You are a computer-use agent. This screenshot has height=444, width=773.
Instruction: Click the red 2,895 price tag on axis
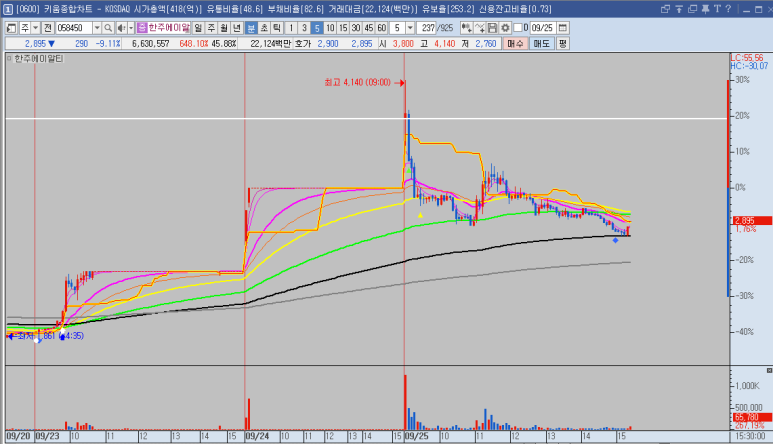(x=752, y=221)
